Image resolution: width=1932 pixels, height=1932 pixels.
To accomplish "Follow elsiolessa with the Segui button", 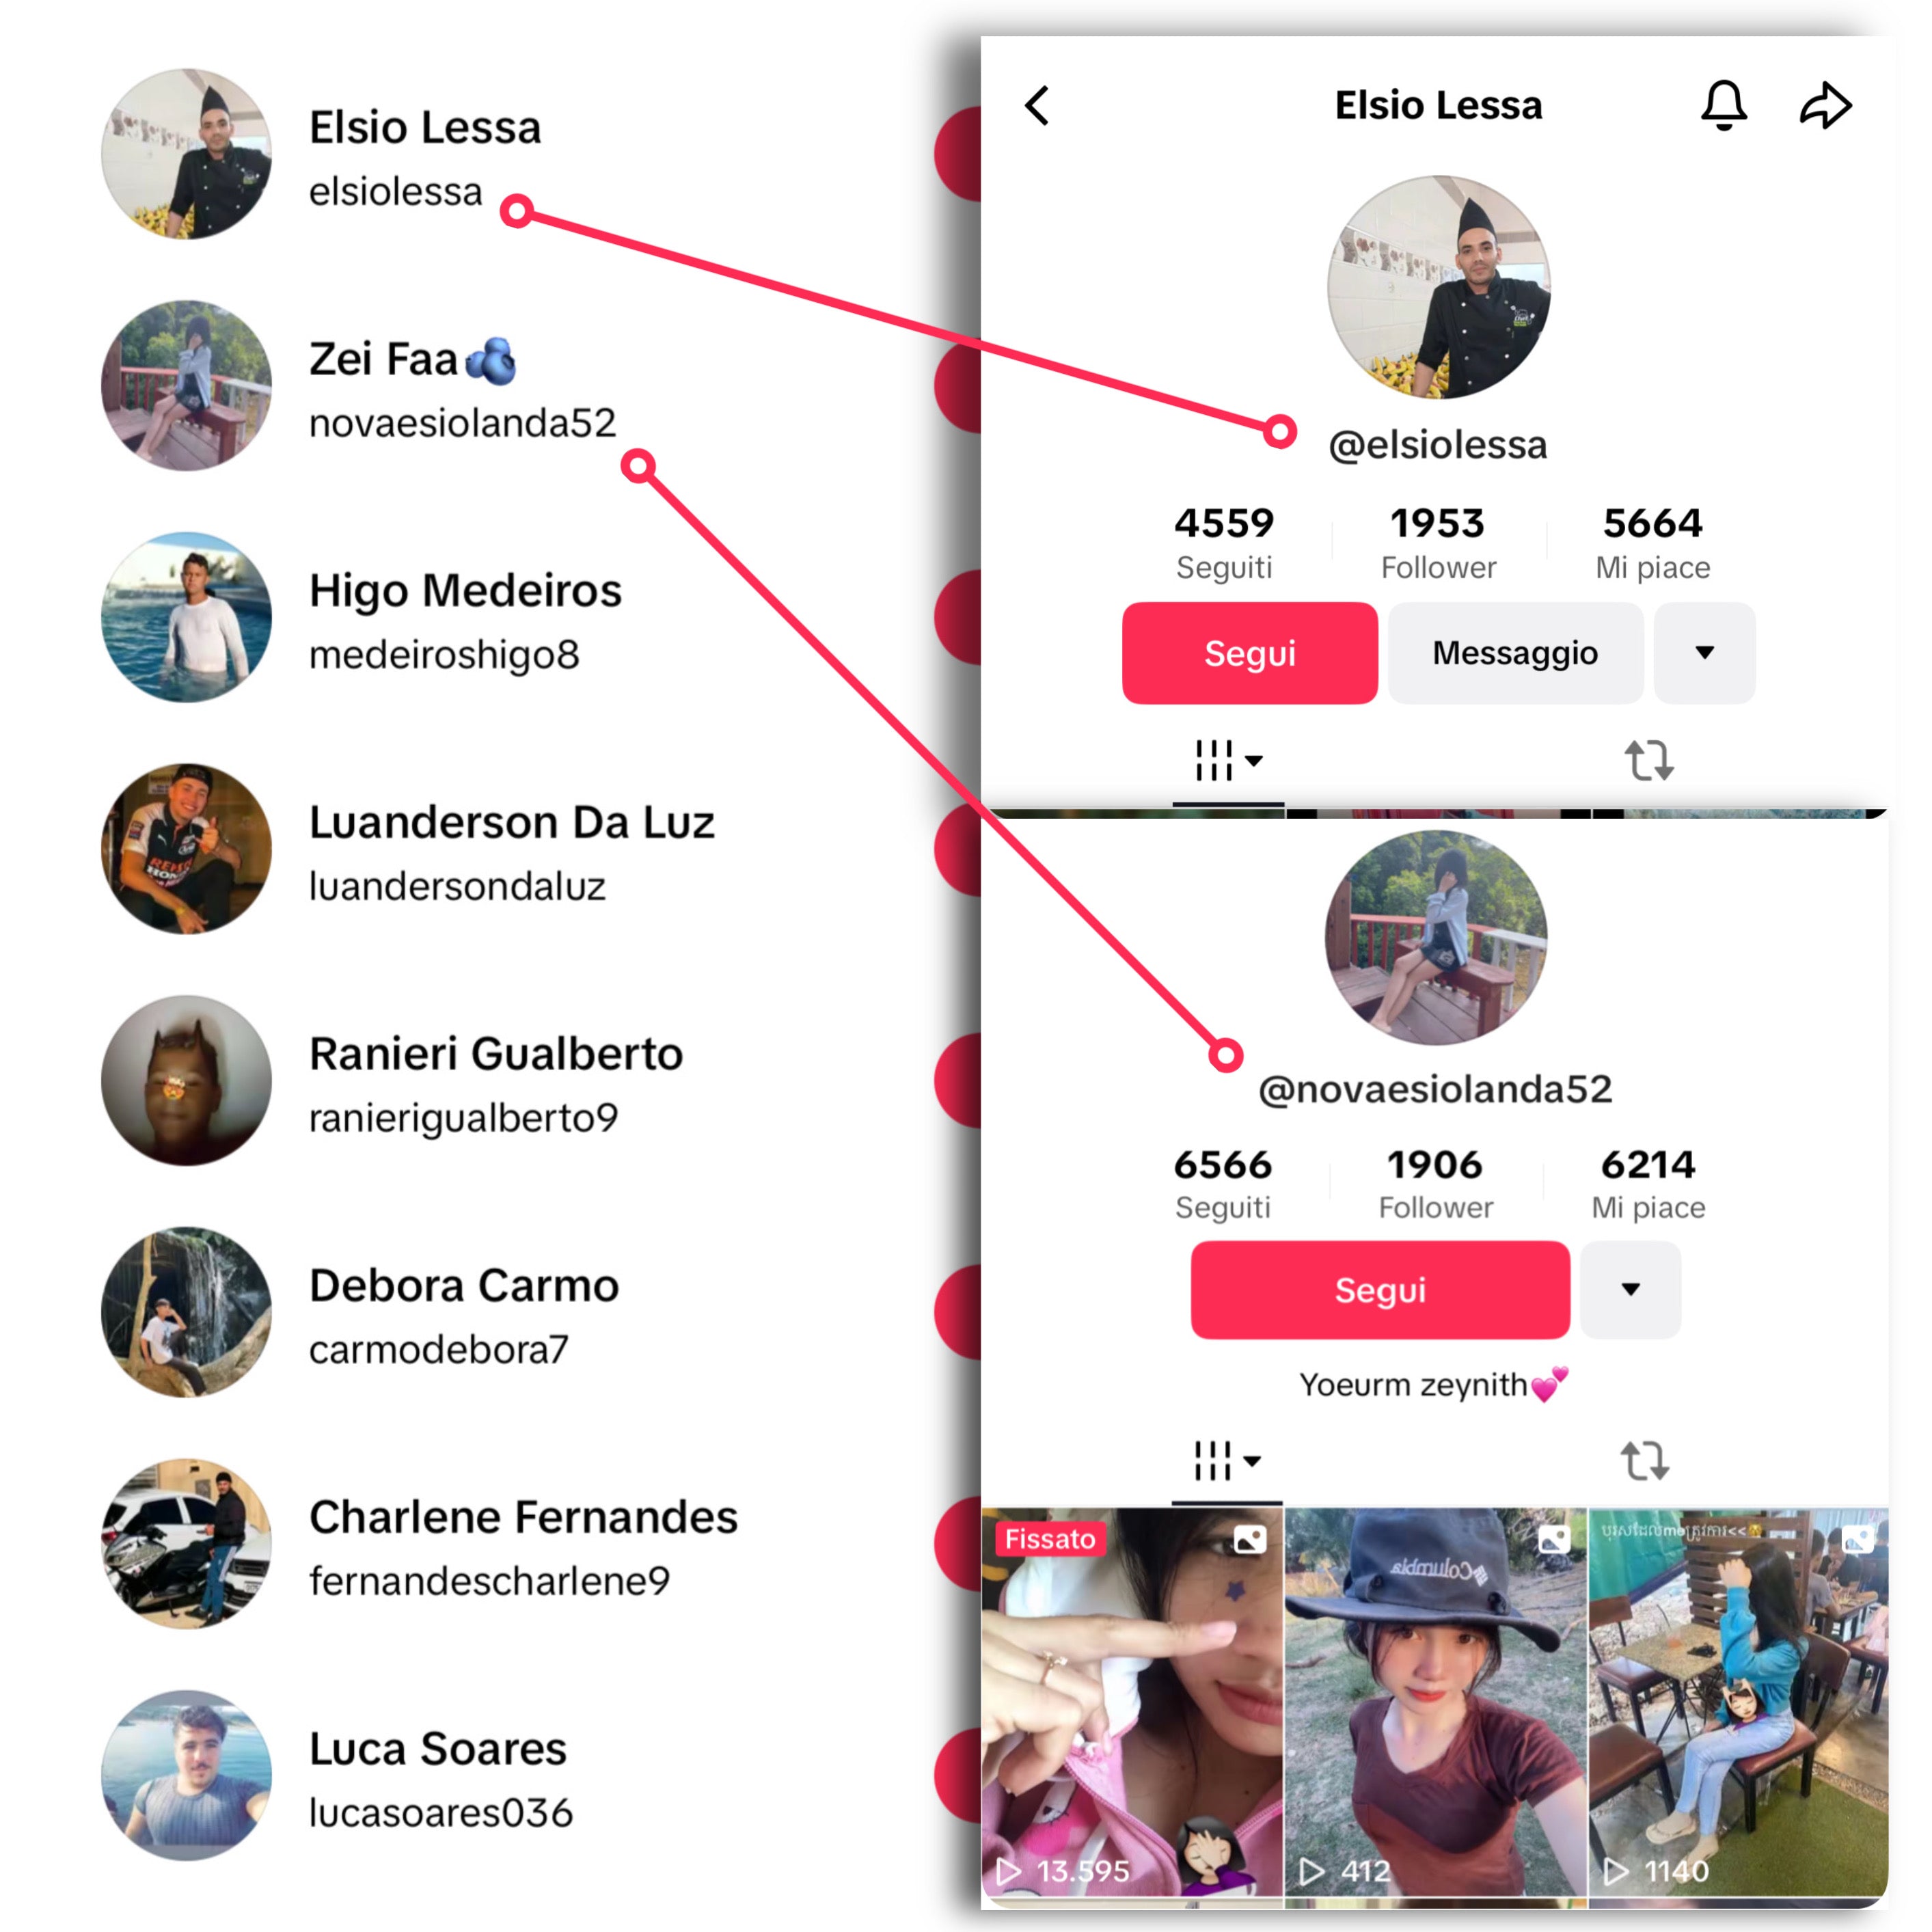I will coord(1250,653).
